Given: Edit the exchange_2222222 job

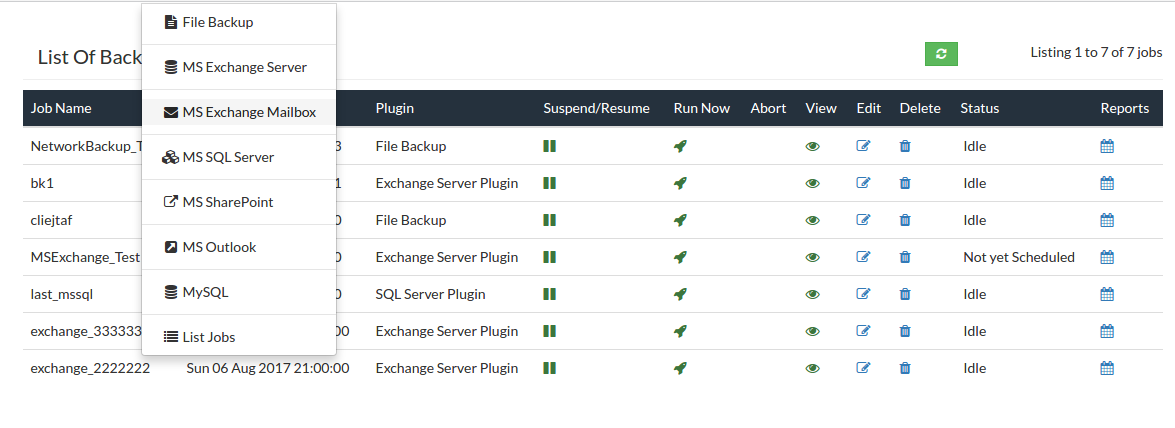Looking at the screenshot, I should 863,368.
